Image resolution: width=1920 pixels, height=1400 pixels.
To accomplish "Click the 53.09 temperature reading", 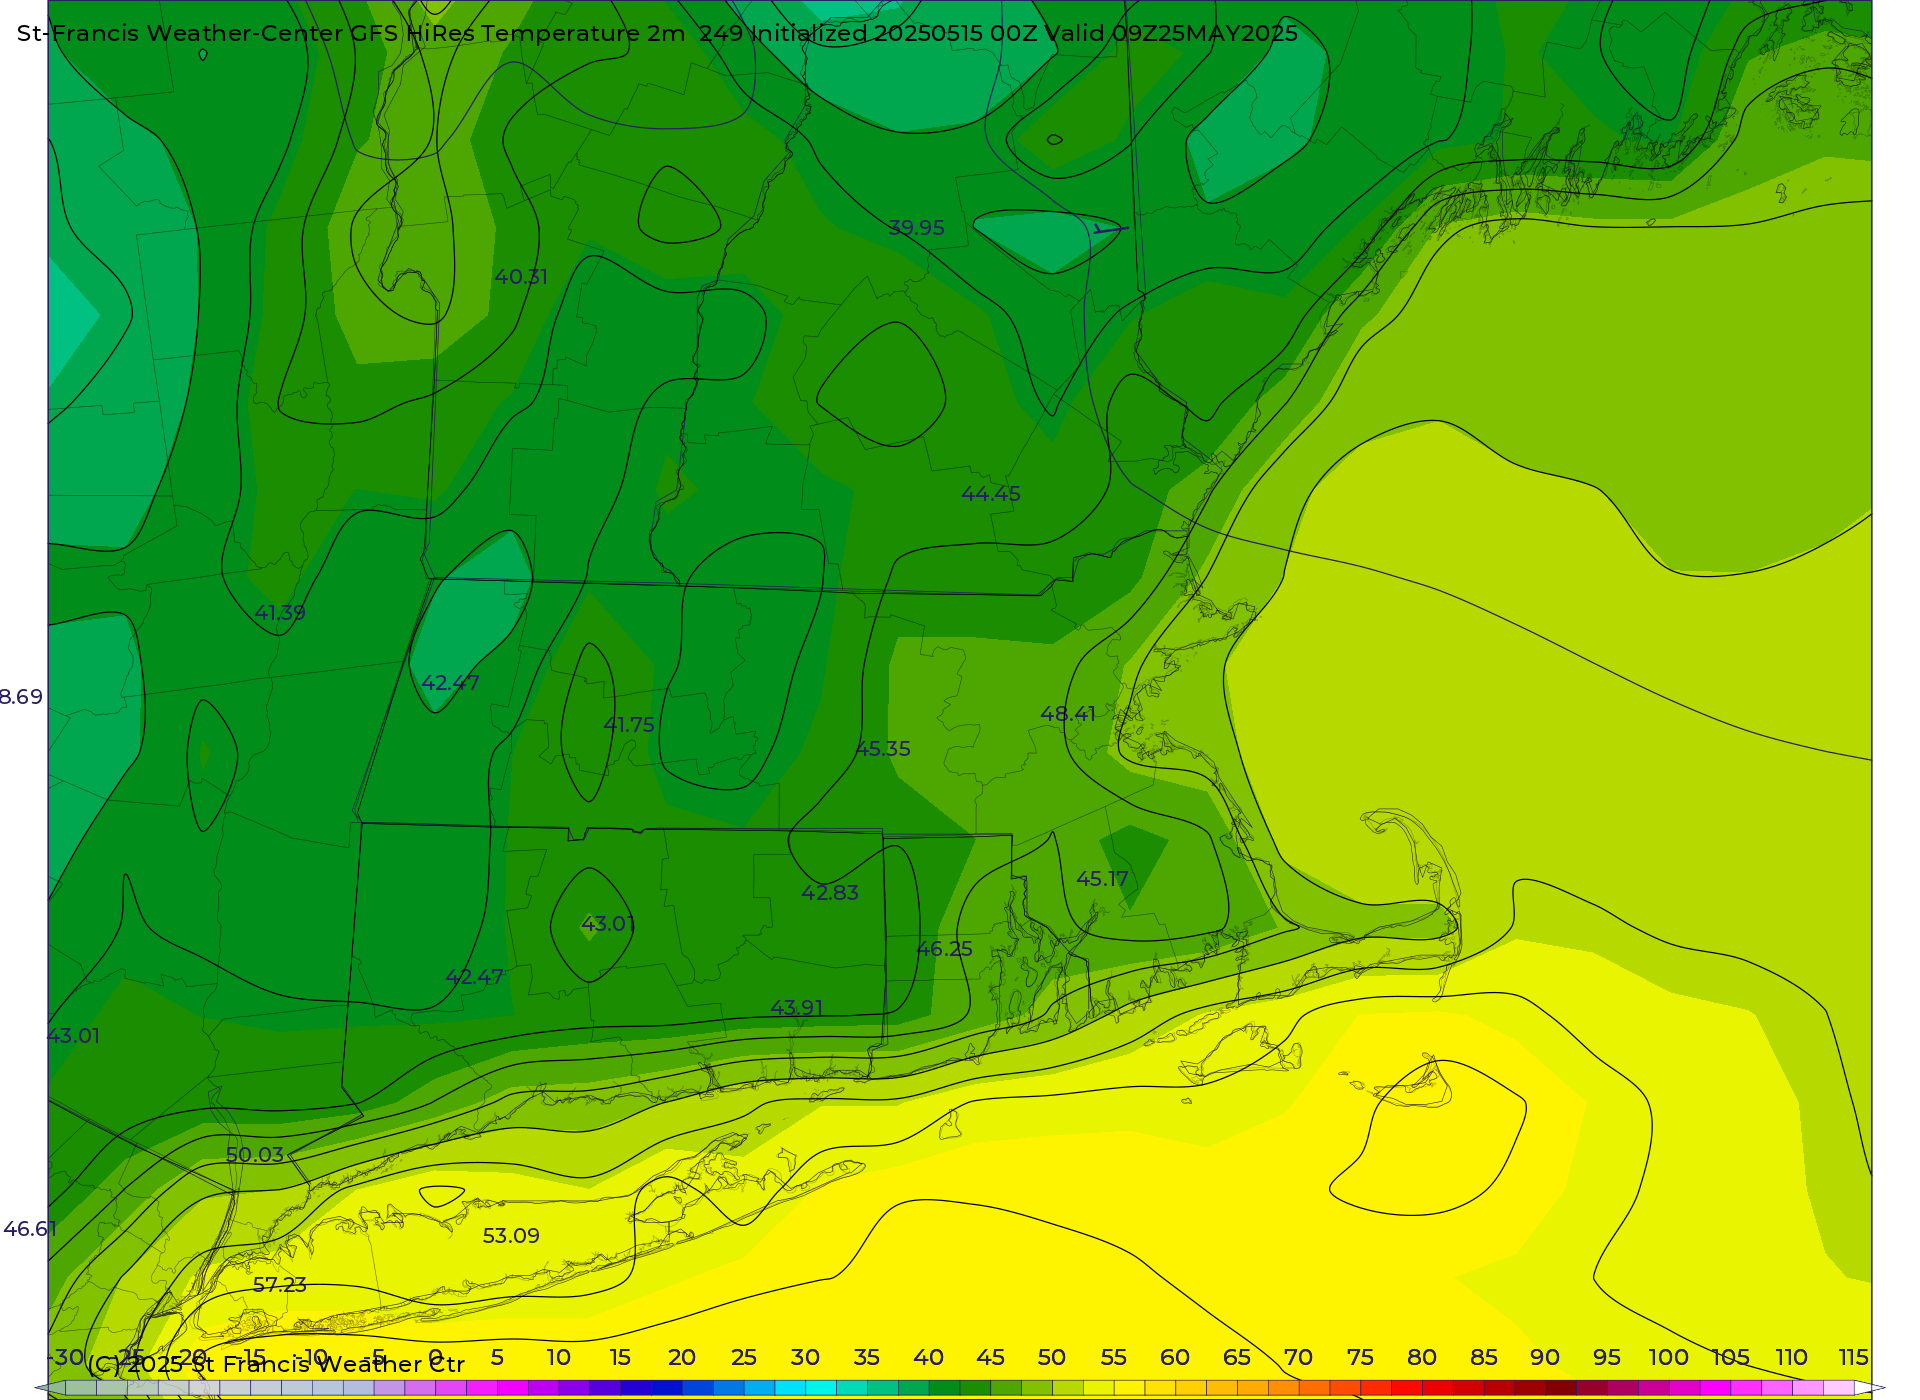I will point(511,1236).
